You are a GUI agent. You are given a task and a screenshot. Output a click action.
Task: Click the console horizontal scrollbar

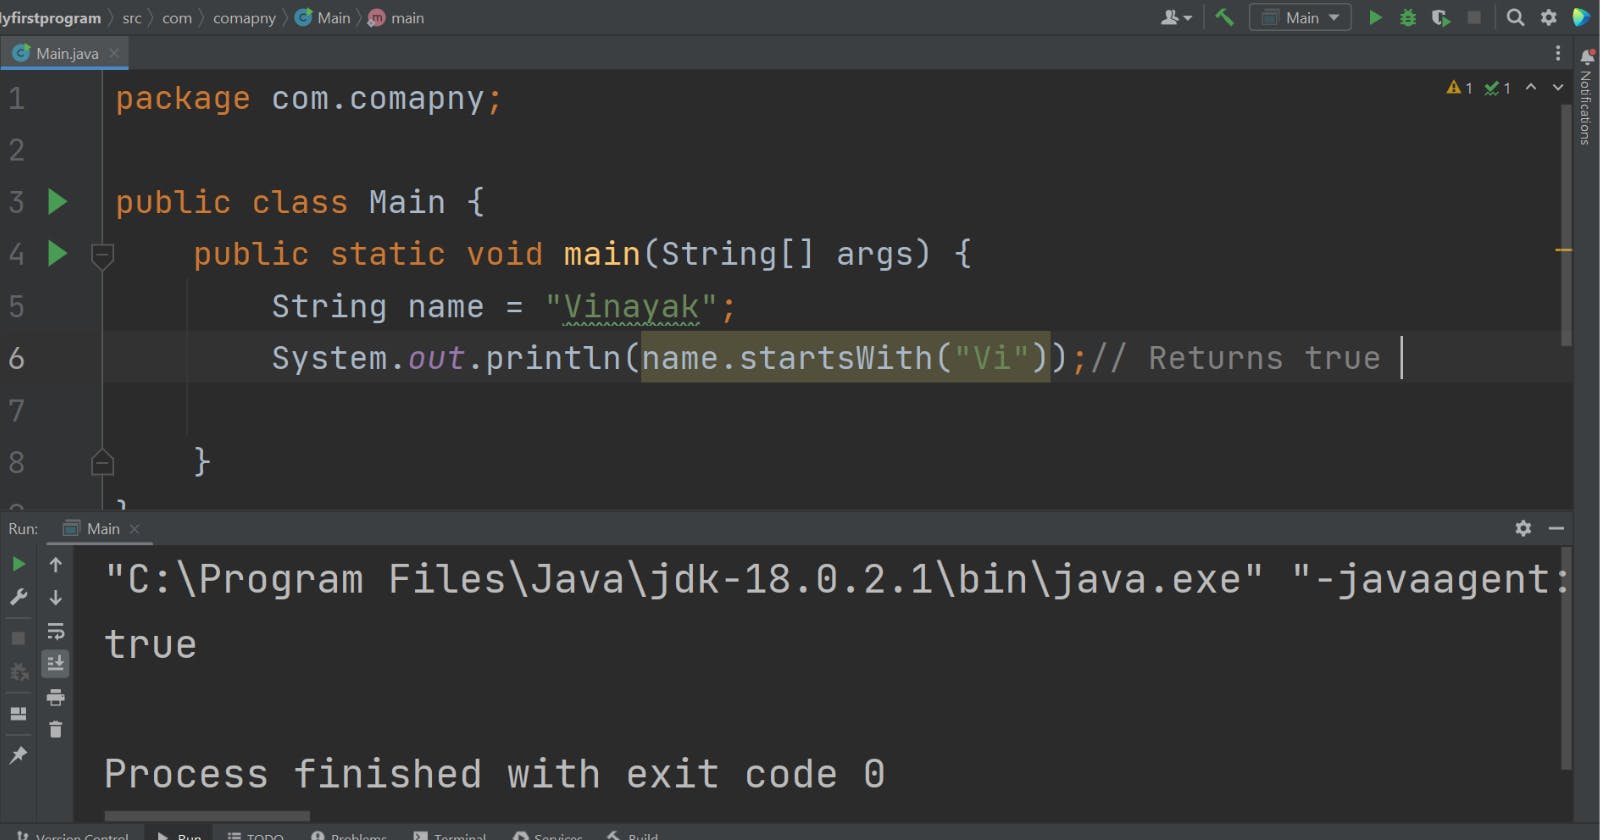tap(207, 816)
